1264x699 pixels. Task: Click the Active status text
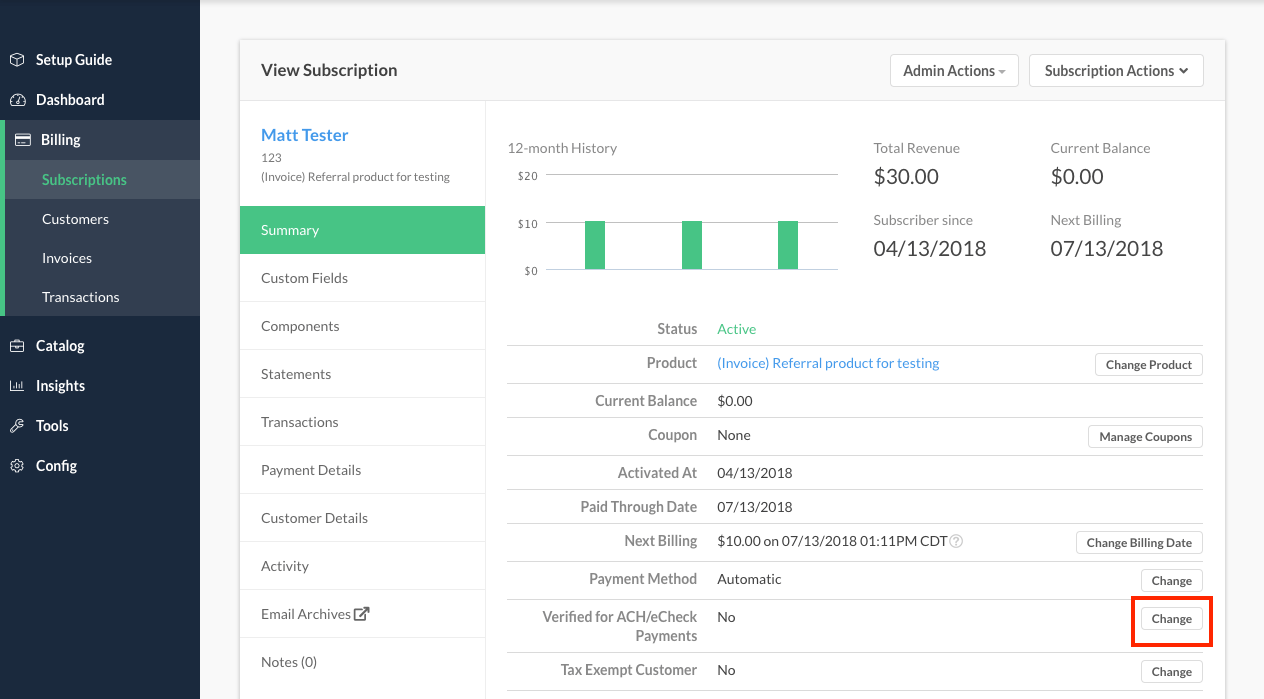[x=737, y=329]
